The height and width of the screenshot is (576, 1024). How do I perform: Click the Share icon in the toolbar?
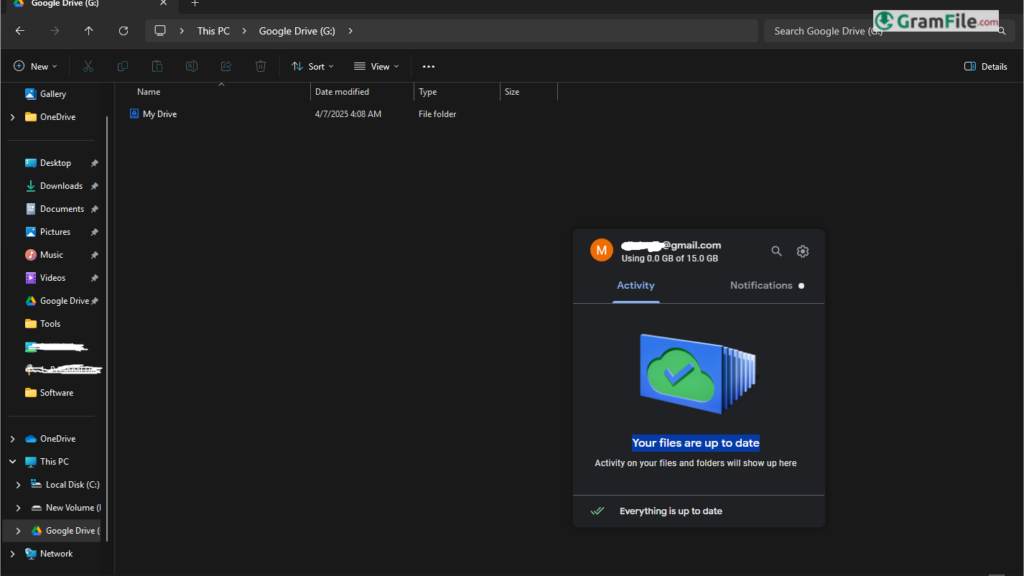point(226,66)
